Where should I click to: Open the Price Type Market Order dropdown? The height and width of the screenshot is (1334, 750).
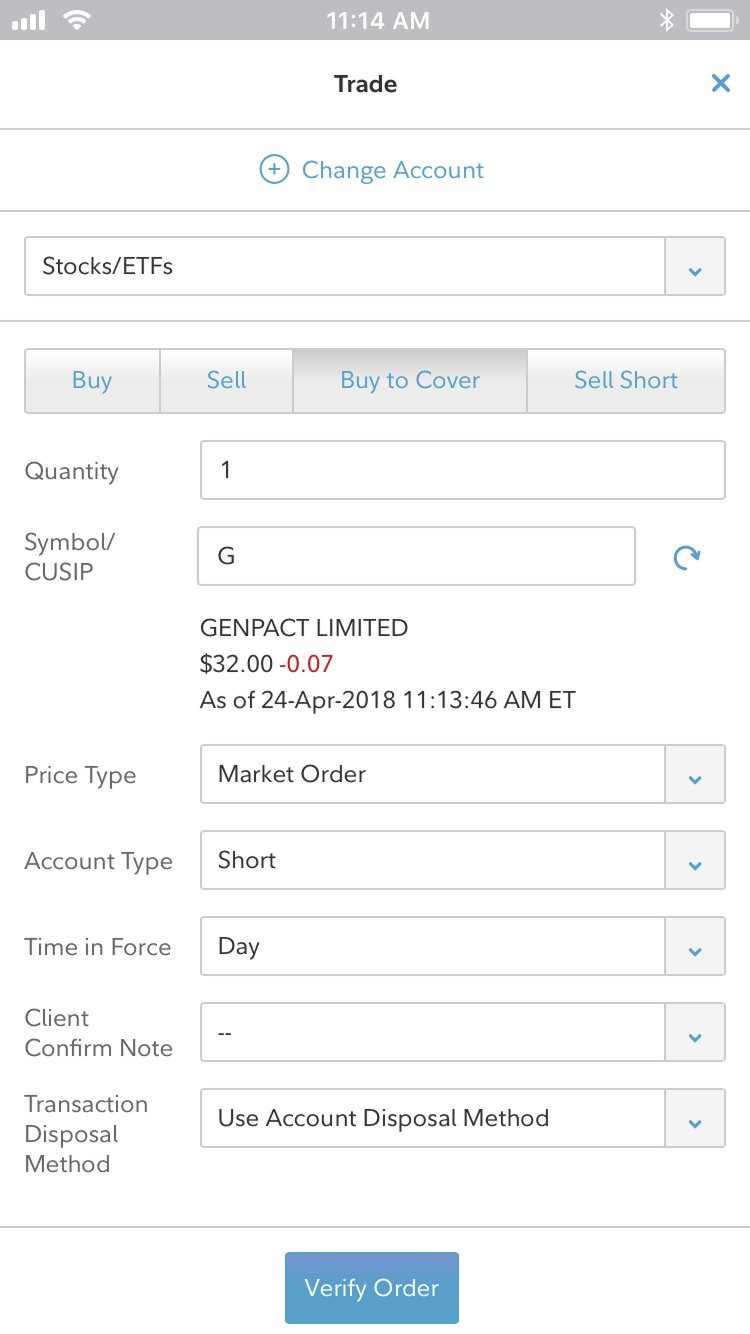coord(695,775)
